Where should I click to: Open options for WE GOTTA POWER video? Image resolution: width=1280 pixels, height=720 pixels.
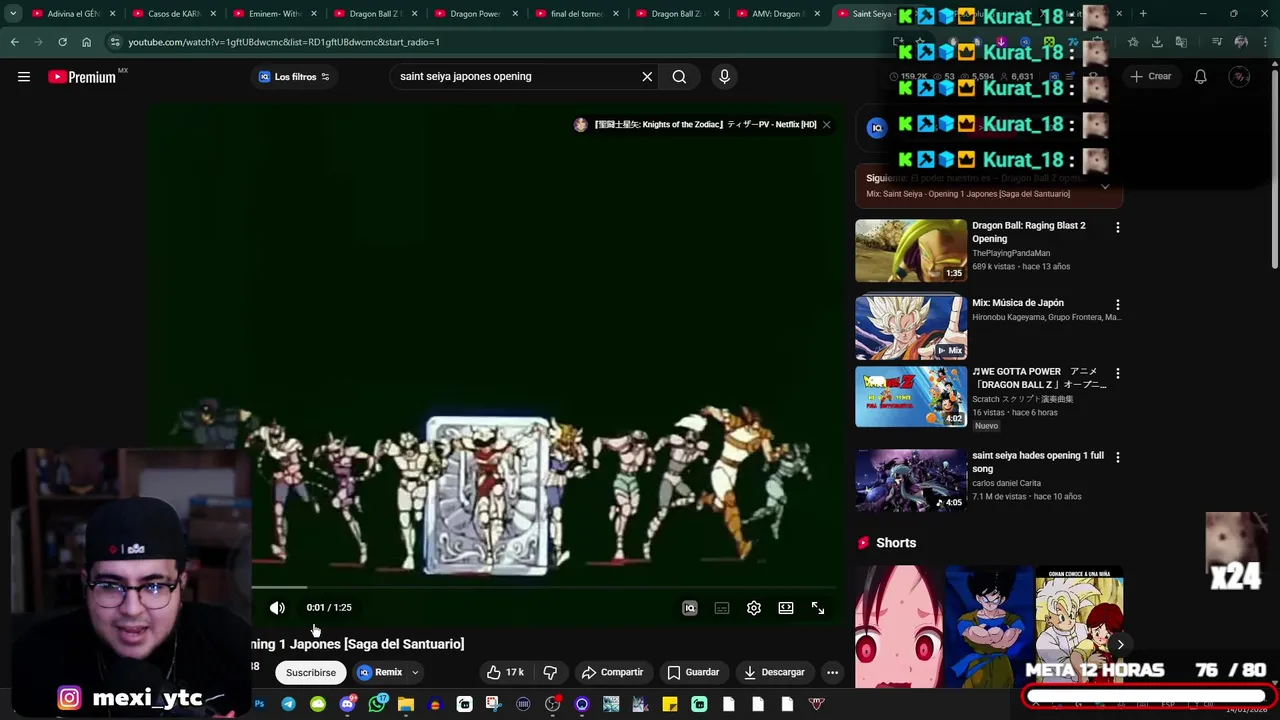1118,374
